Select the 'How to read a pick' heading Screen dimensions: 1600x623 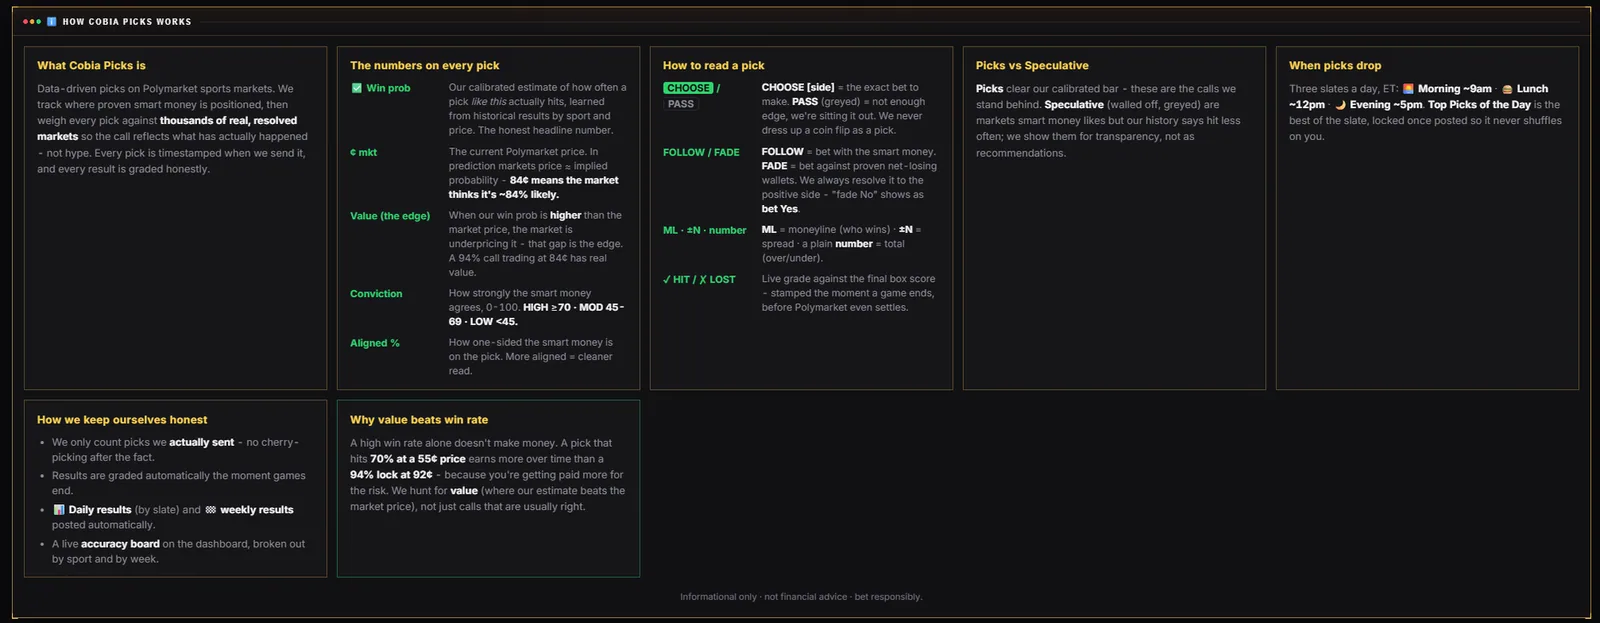tap(713, 66)
